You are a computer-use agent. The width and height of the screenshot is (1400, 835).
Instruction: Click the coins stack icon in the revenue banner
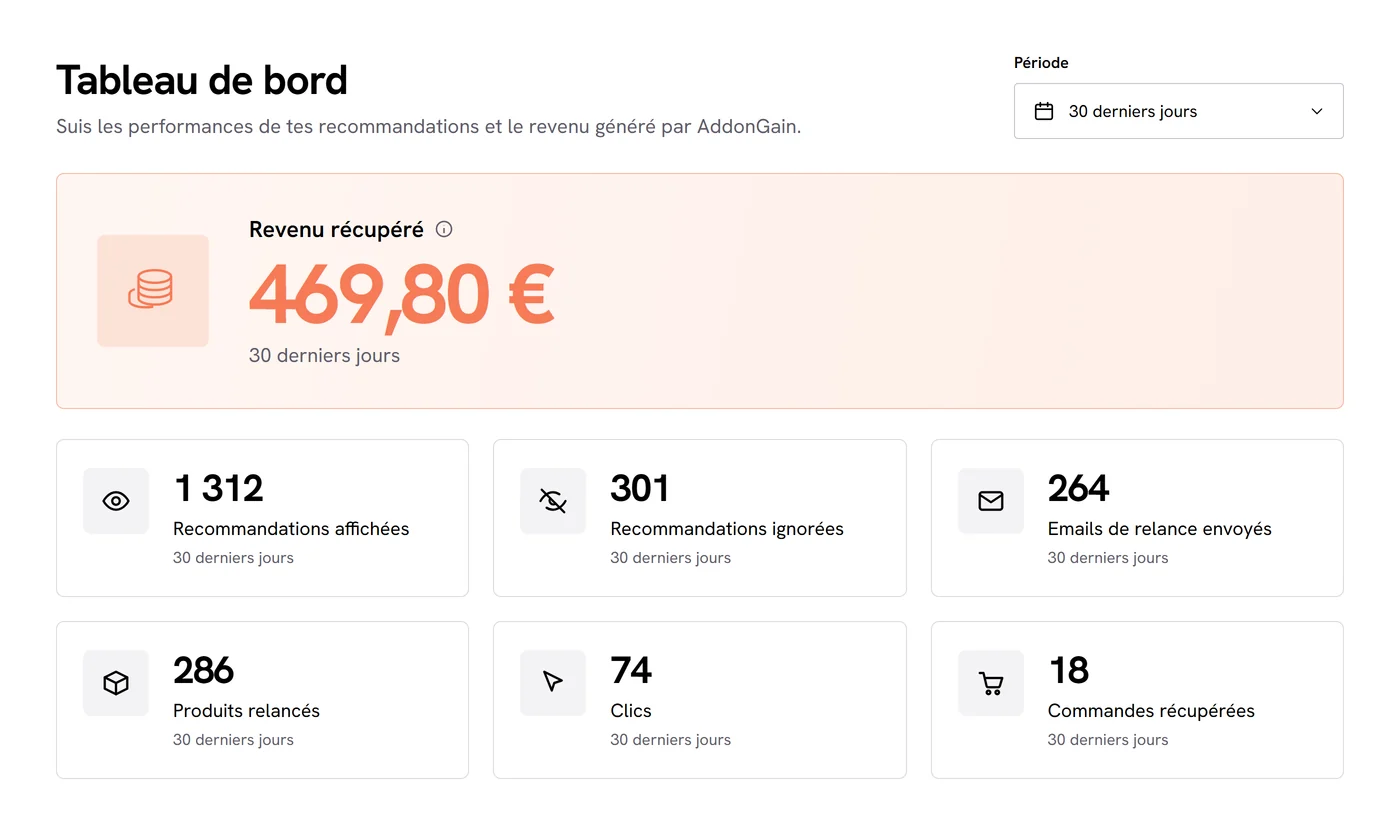(152, 290)
